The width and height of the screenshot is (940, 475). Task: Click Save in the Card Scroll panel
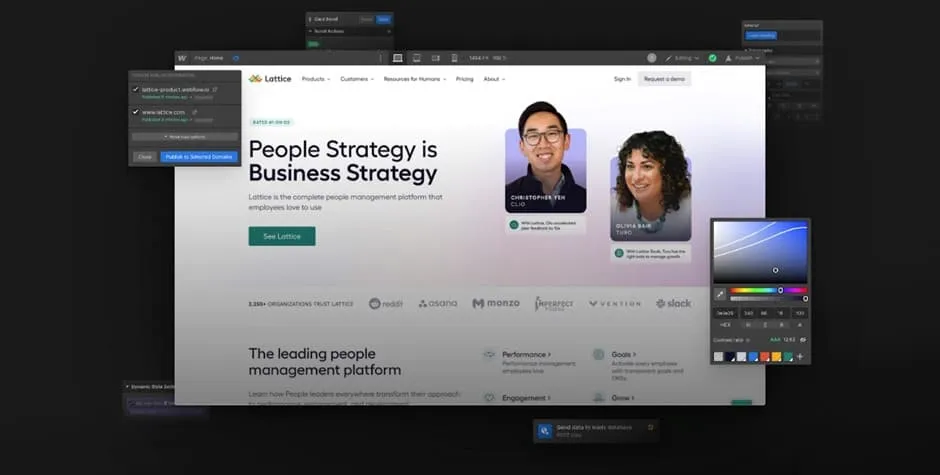383,19
